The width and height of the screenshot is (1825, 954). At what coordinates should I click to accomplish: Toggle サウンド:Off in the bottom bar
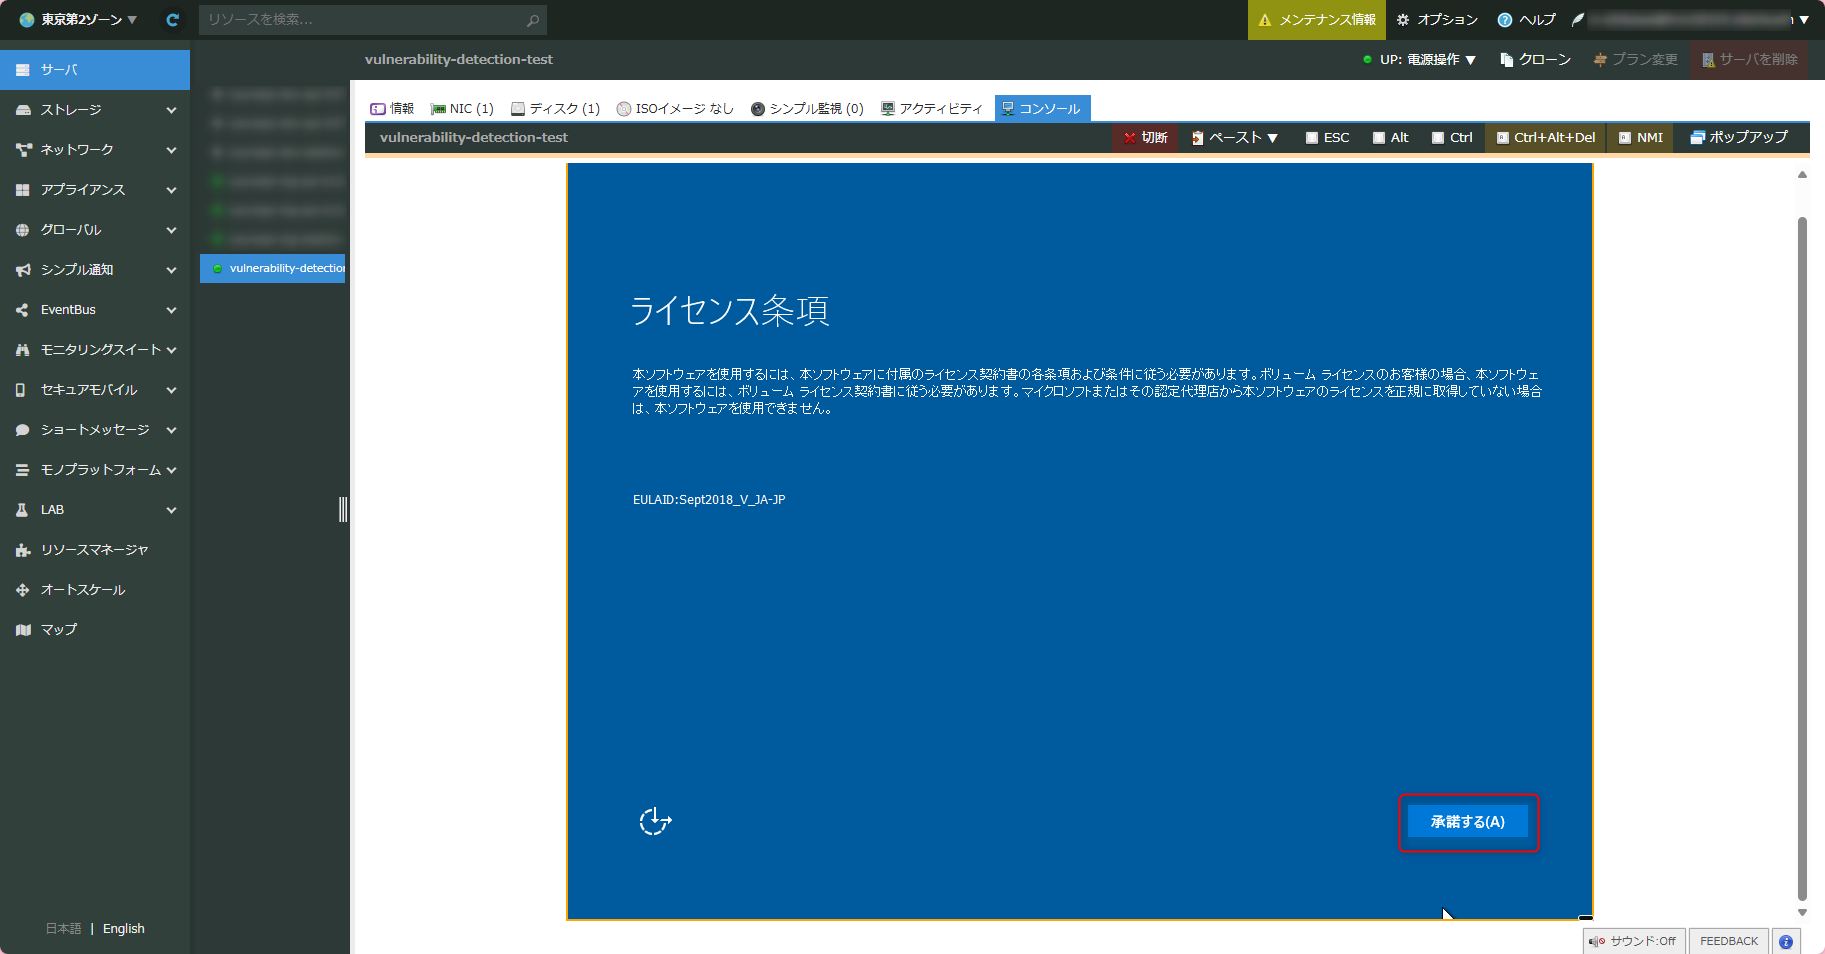coord(1634,941)
